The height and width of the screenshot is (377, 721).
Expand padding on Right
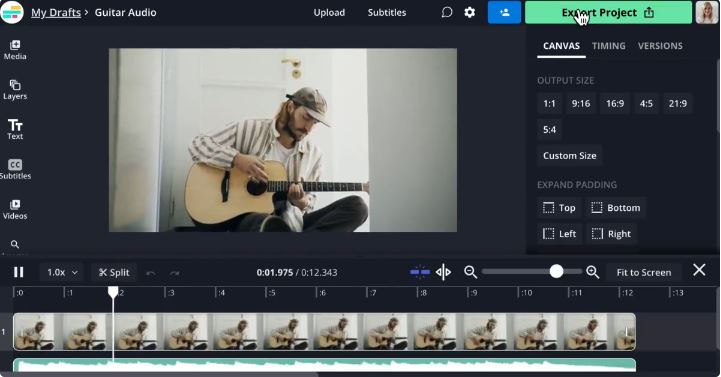pos(611,234)
